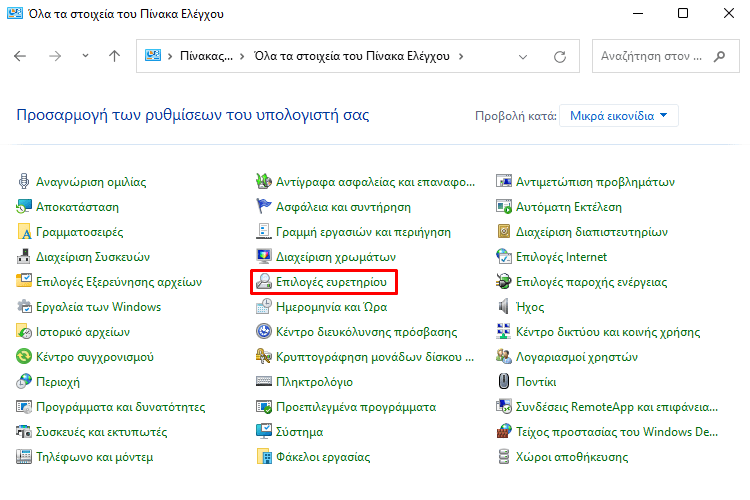Open the Windows Defender firewall brick icon
The width and height of the screenshot is (750, 500).
tap(504, 432)
